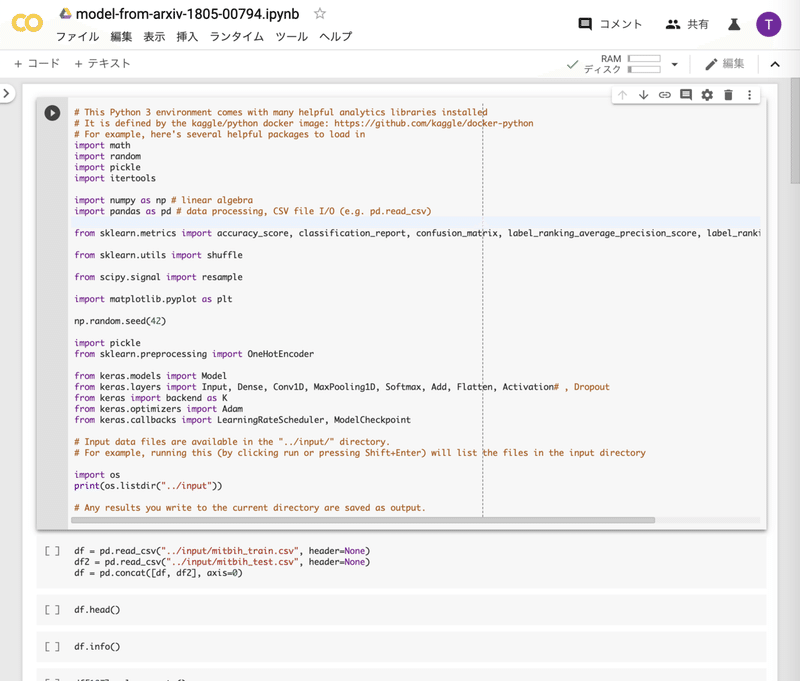The width and height of the screenshot is (800, 681).
Task: Click the 'from sklearn.utils import shuffle' line
Action: tap(158, 255)
